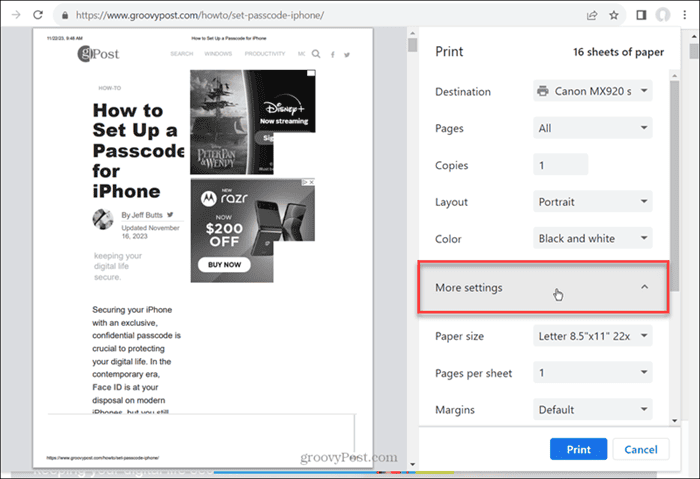Screen dimensions: 700x479
Task: Open the Pages dropdown set to All
Action: [593, 128]
